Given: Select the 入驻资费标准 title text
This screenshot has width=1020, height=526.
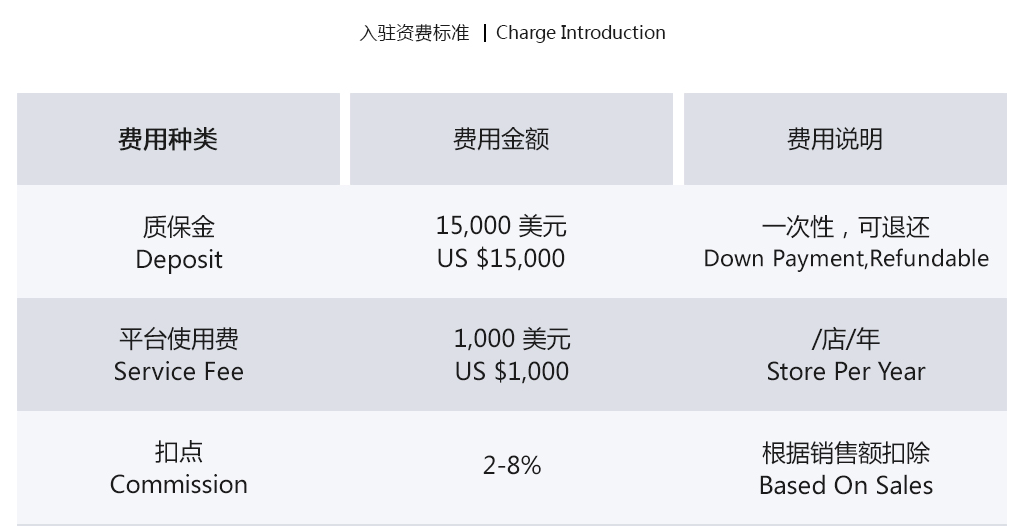Looking at the screenshot, I should coord(414,33).
